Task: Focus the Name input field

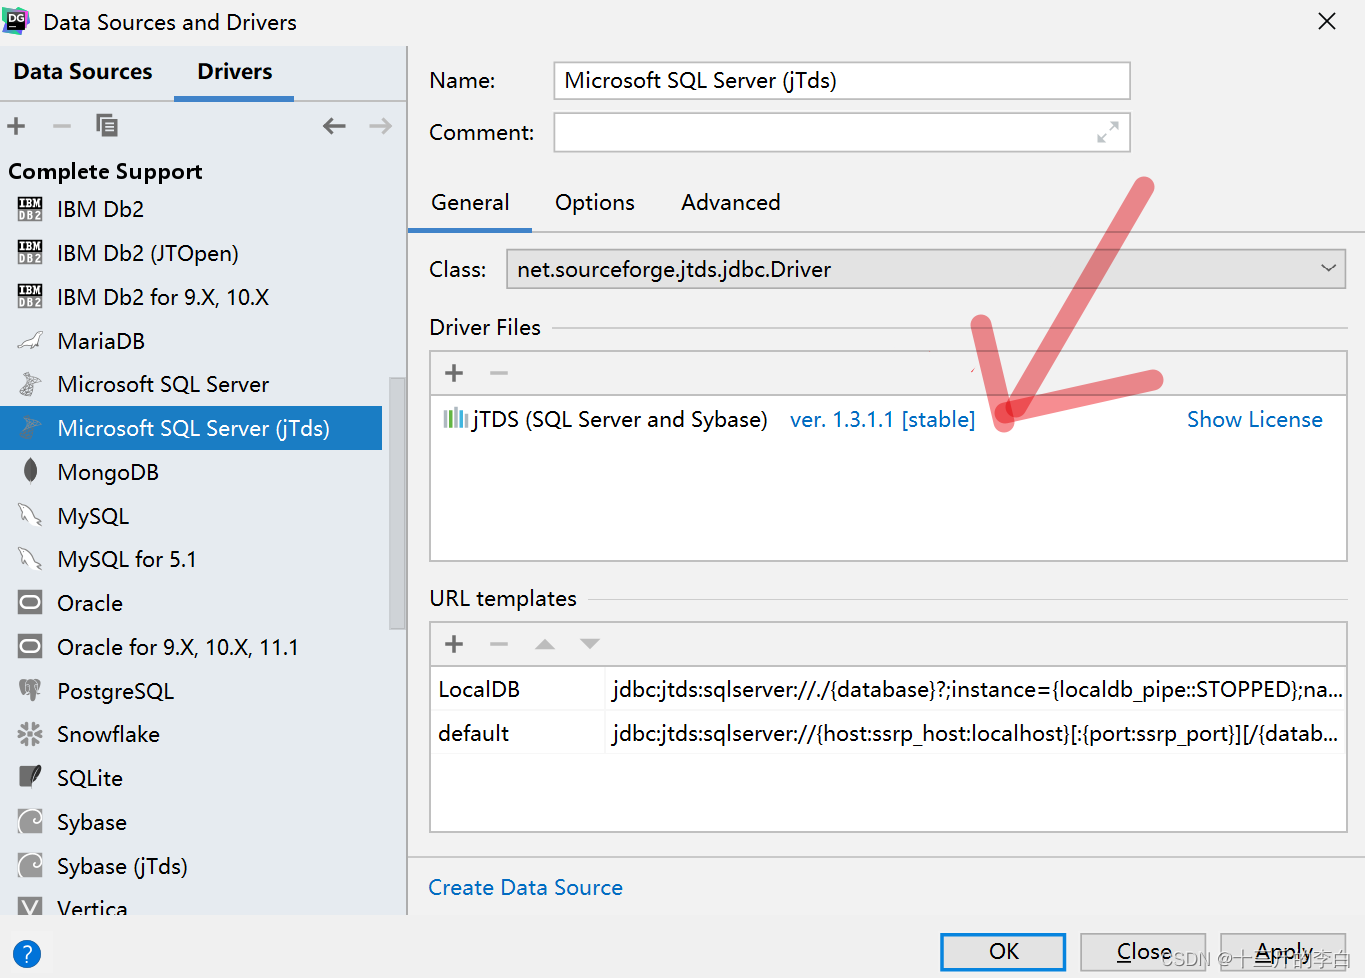Action: 842,81
